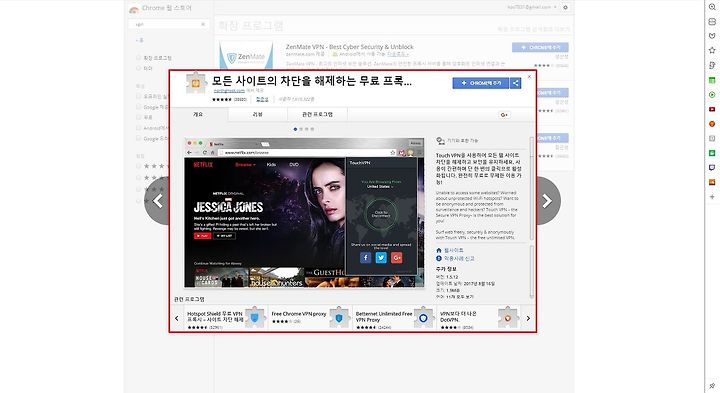Viewport: 720px width, 393px height.
Task: Show earlier related programs with the left chevron
Action: pyautogui.click(x=176, y=318)
